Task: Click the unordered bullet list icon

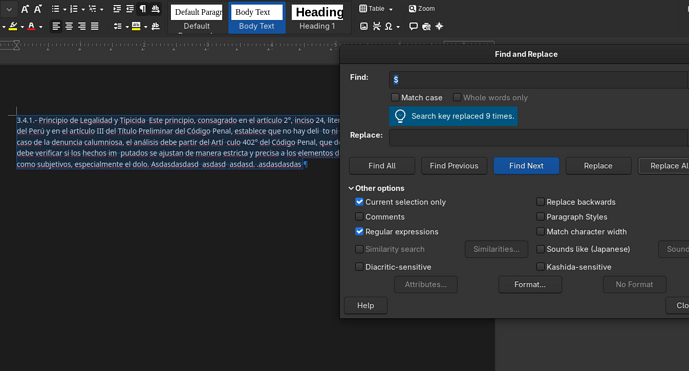Action: tap(55, 9)
